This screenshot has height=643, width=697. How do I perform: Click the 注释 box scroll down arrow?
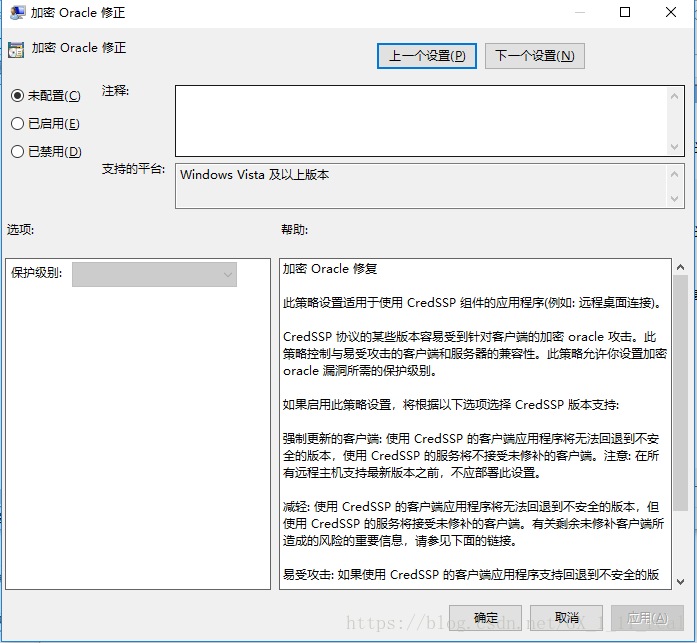[x=674, y=147]
